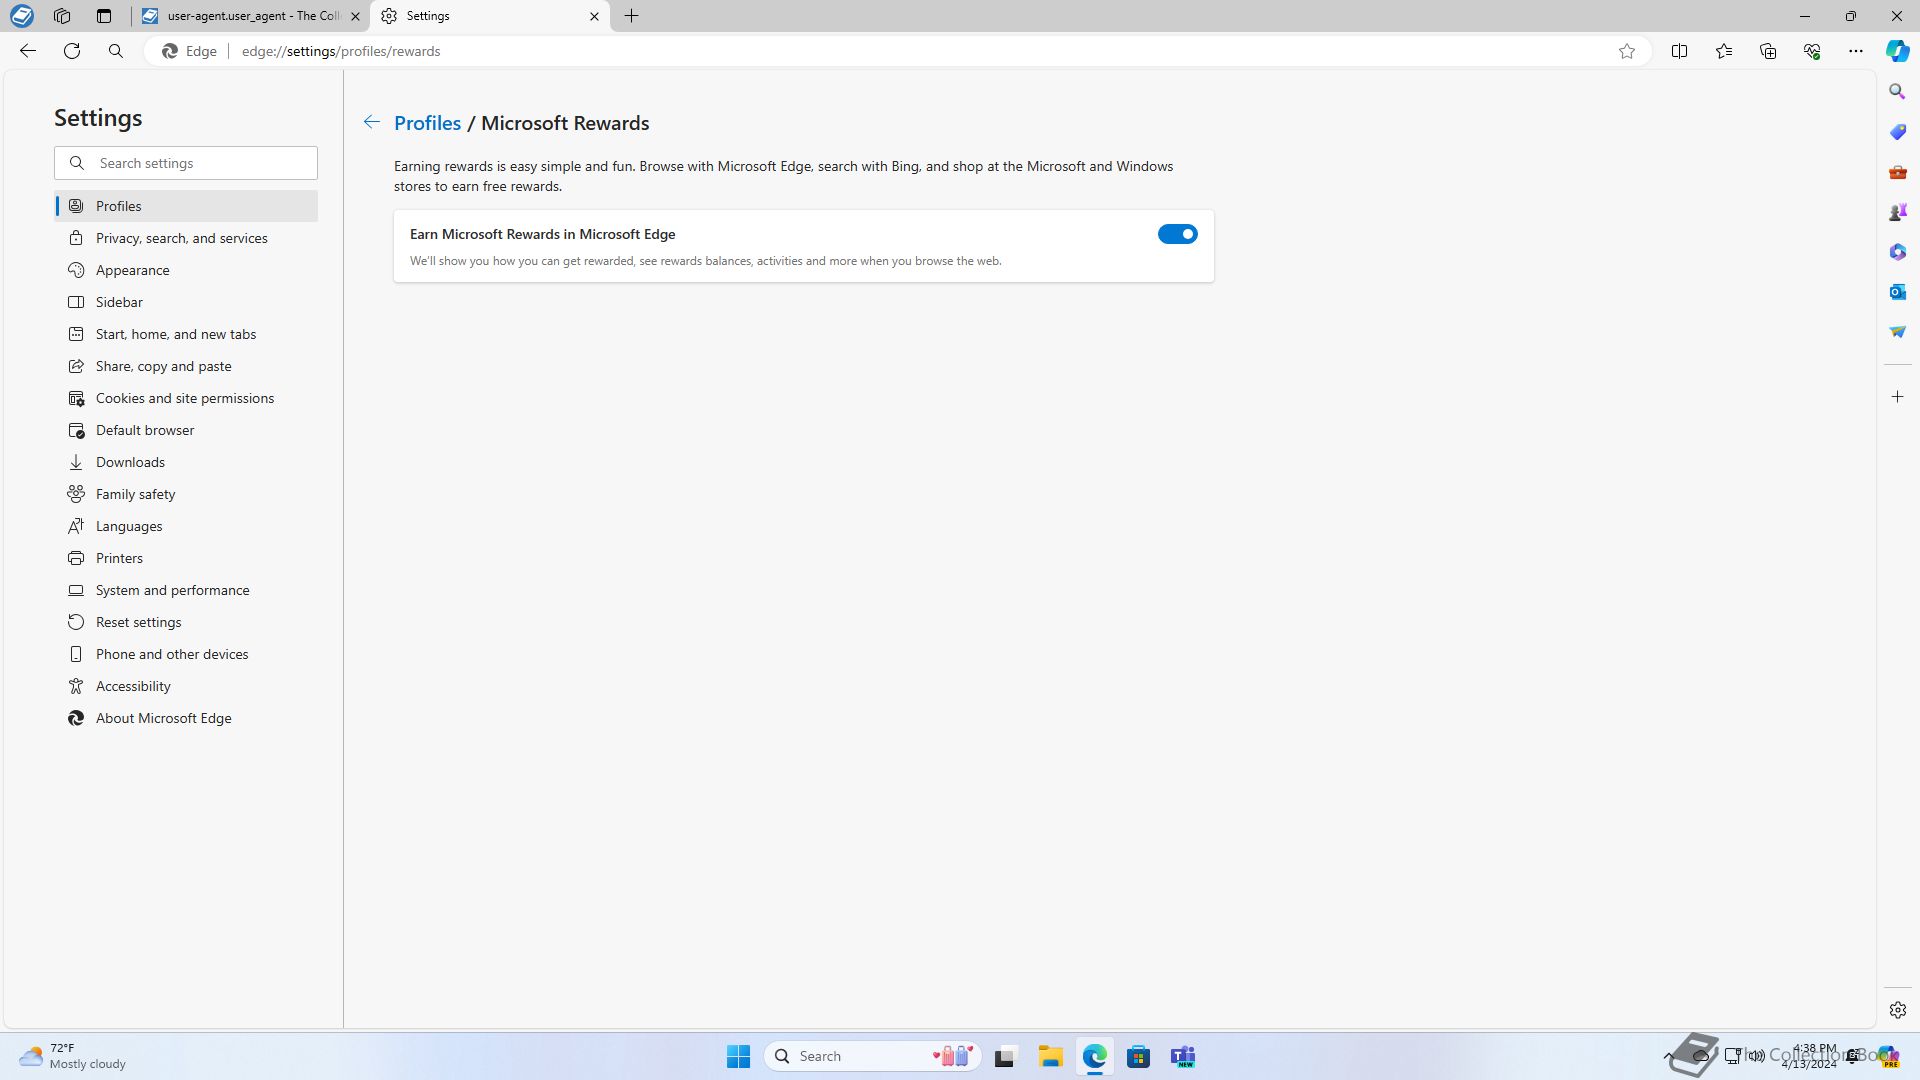Click taskbar Search box

coord(872,1056)
